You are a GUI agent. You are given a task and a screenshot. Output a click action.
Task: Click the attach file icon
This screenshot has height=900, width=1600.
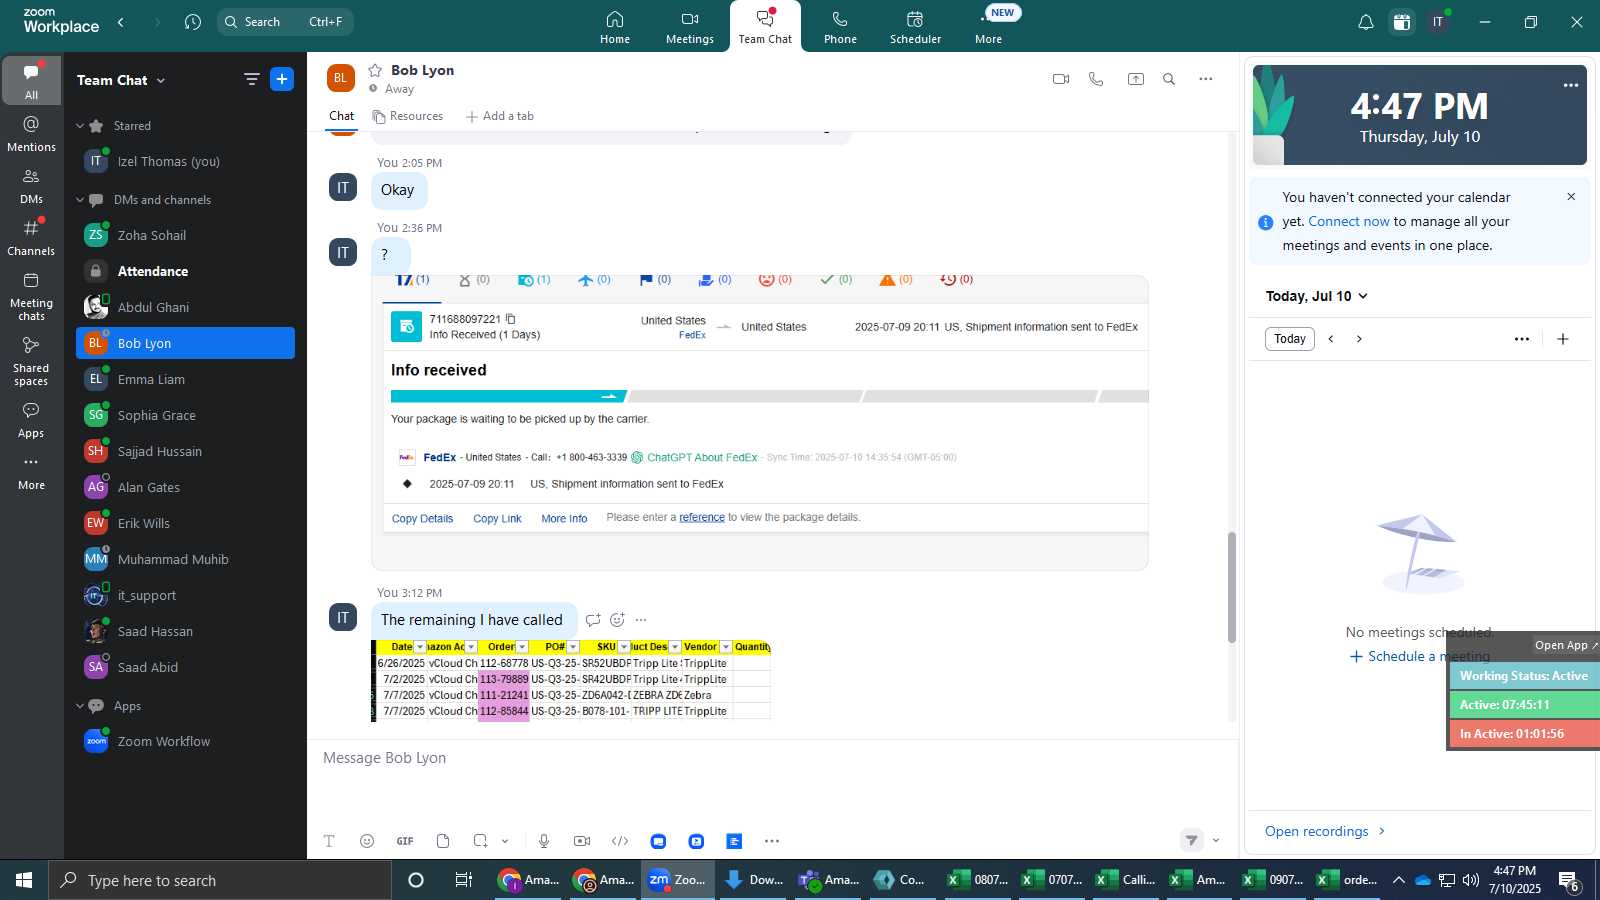[443, 841]
